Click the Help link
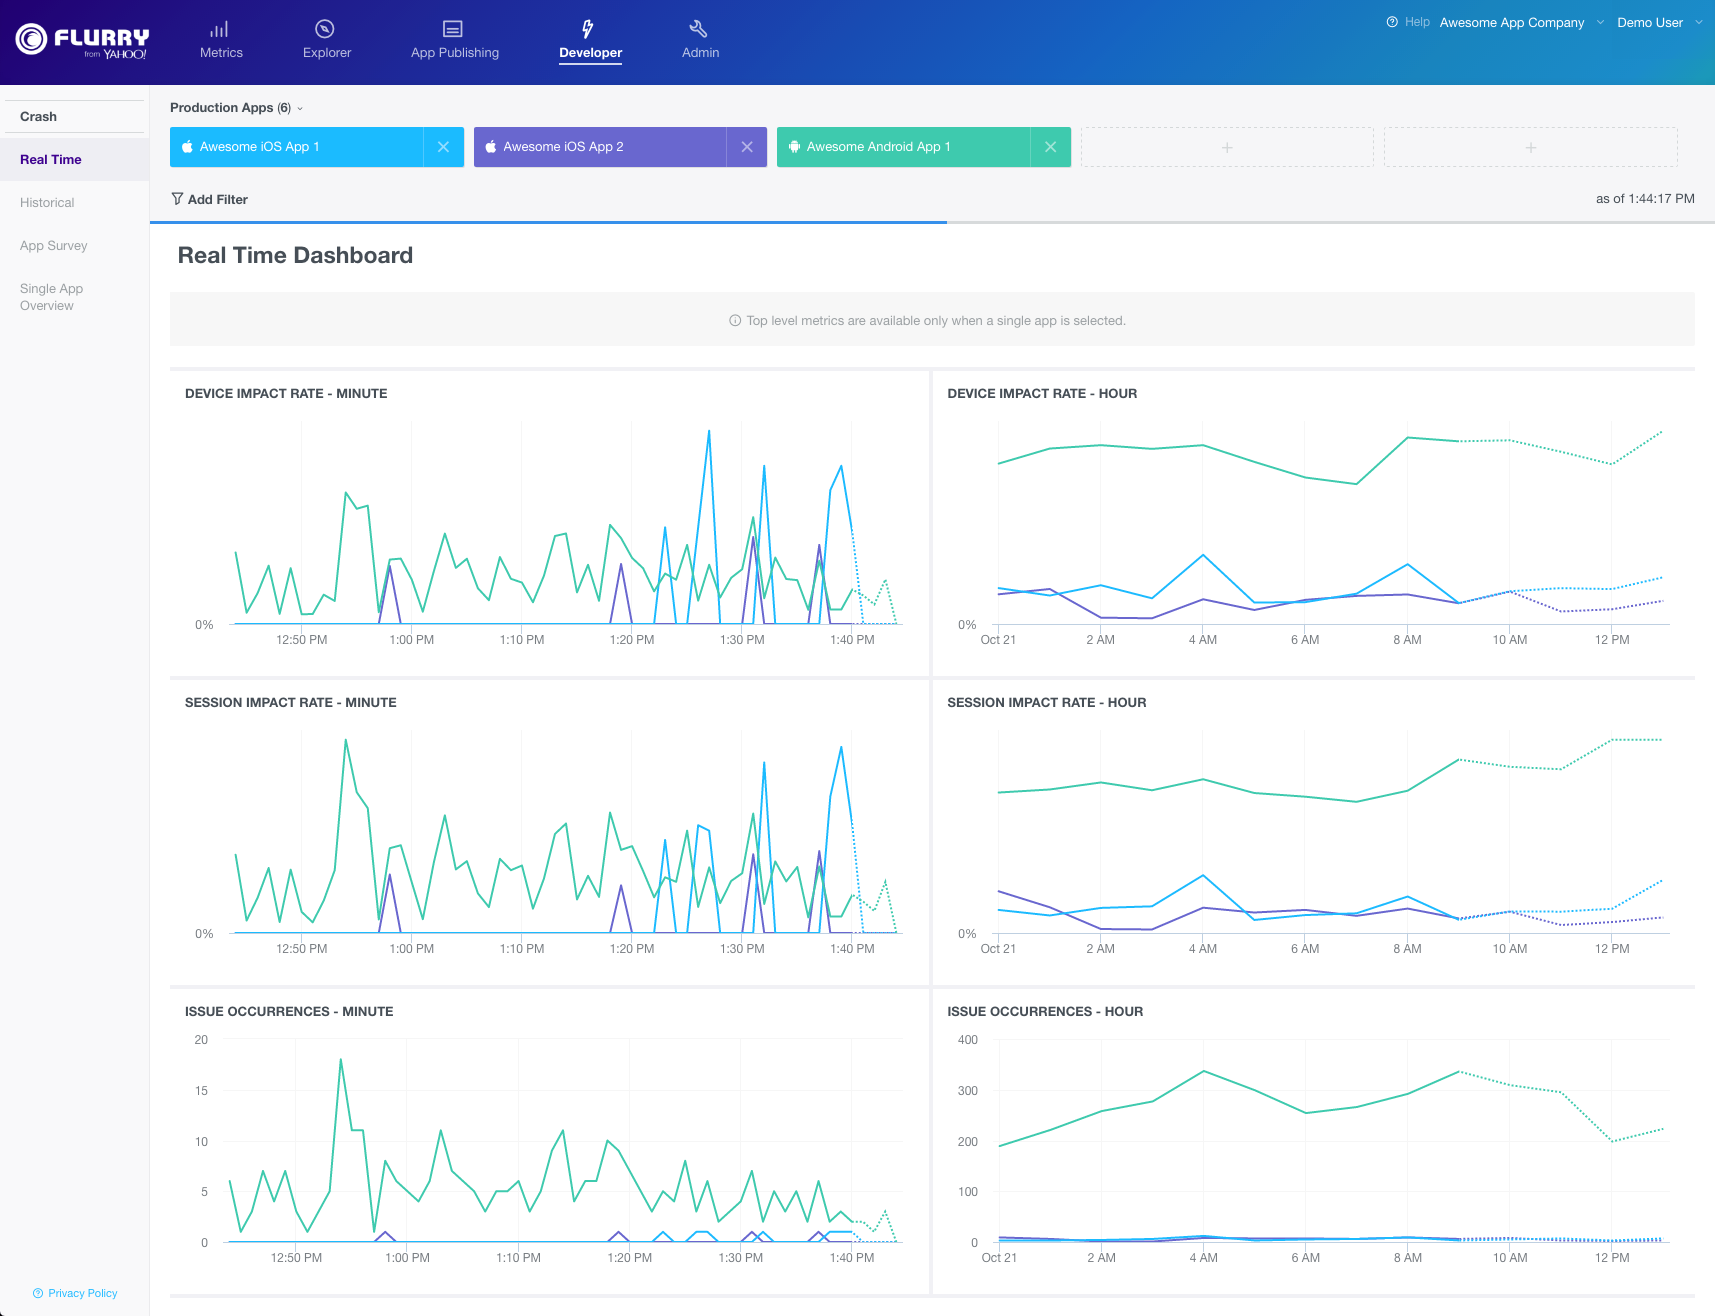Image resolution: width=1715 pixels, height=1316 pixels. [x=1417, y=22]
